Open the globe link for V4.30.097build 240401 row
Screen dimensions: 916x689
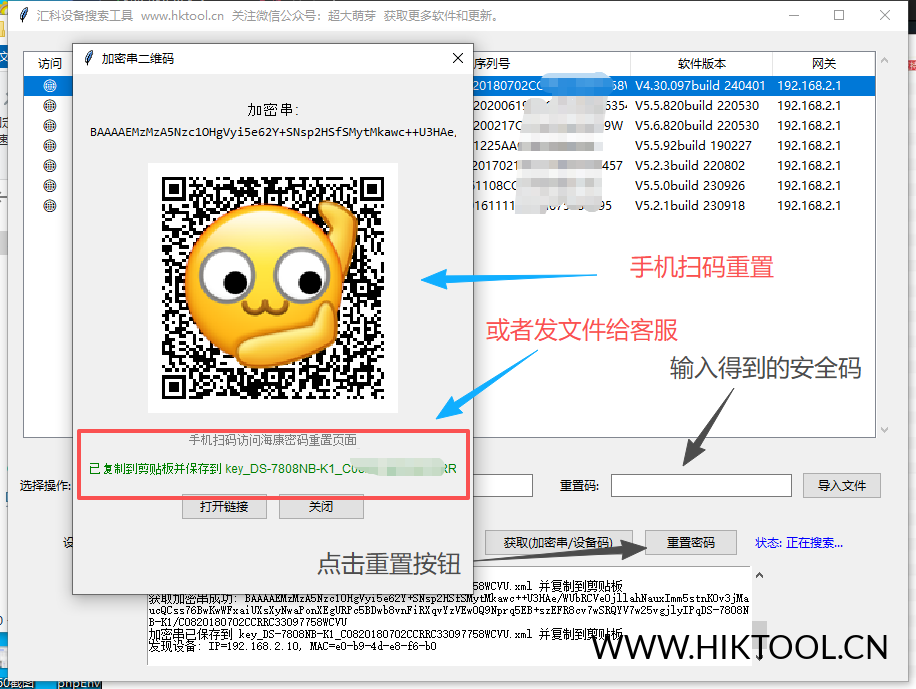(50, 86)
